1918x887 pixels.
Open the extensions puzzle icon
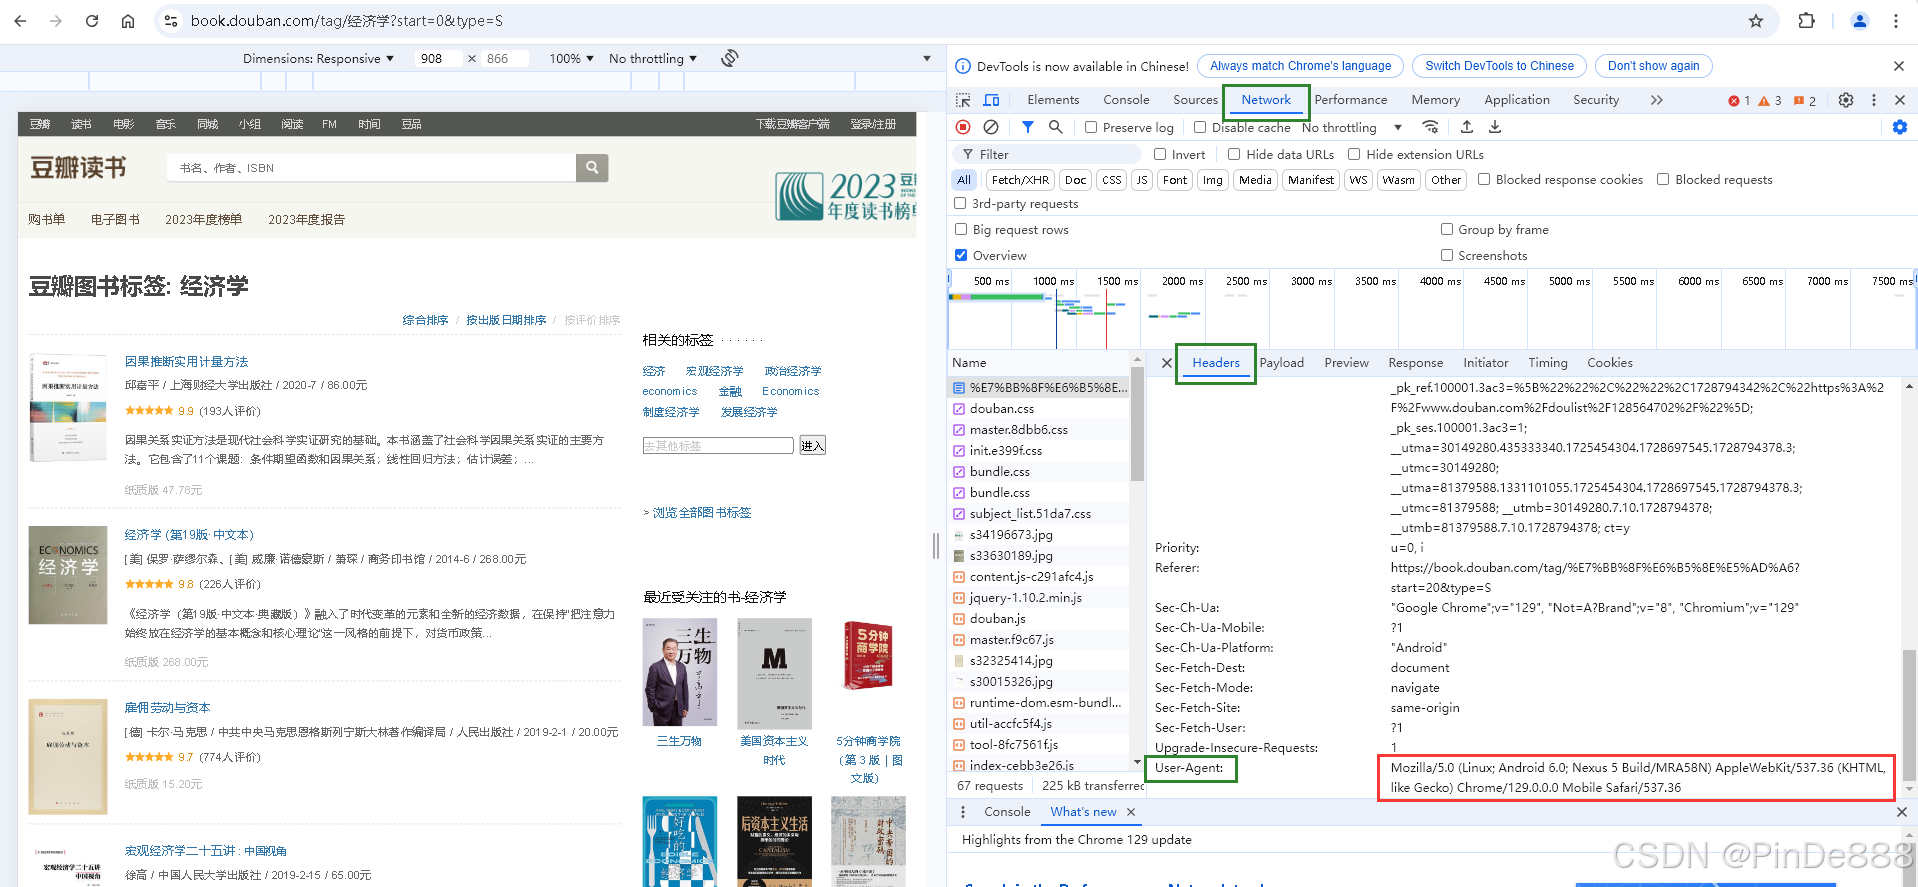pos(1806,21)
